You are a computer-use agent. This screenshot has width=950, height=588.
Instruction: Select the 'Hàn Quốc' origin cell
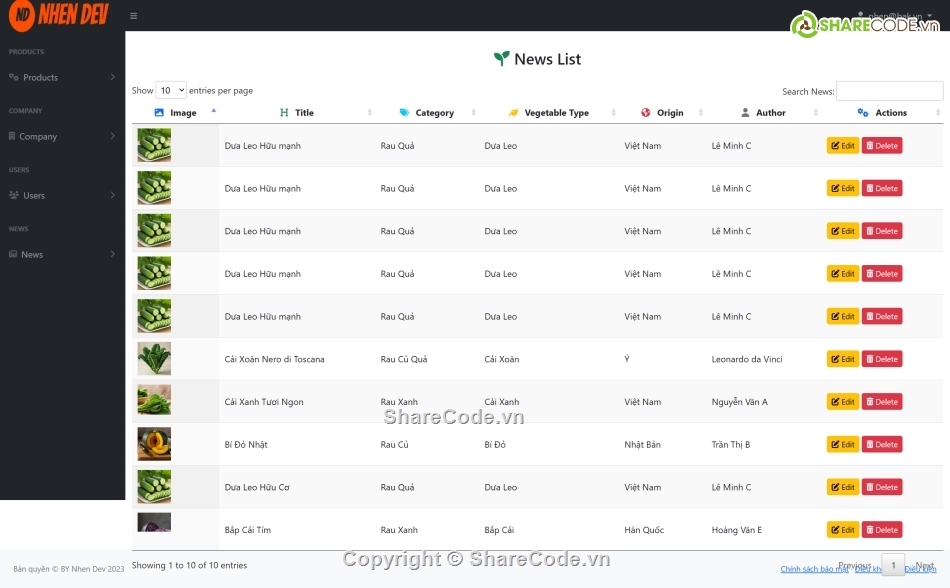pyautogui.click(x=644, y=530)
